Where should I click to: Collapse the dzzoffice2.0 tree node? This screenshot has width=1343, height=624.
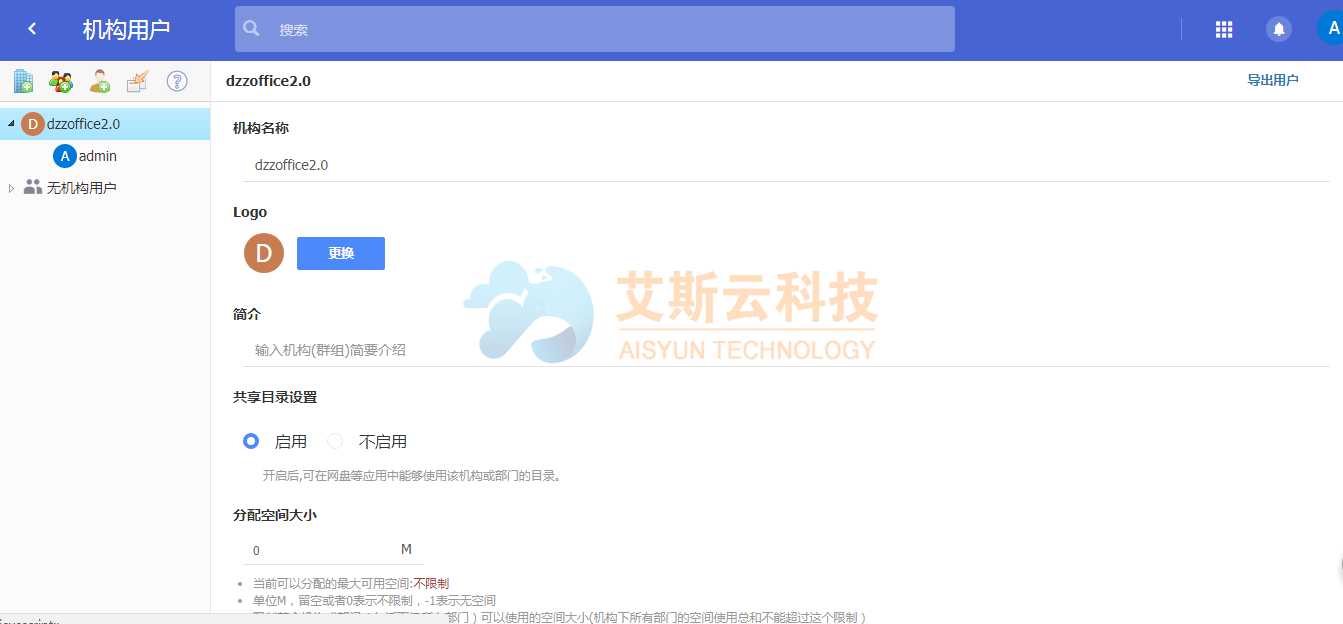tap(11, 124)
